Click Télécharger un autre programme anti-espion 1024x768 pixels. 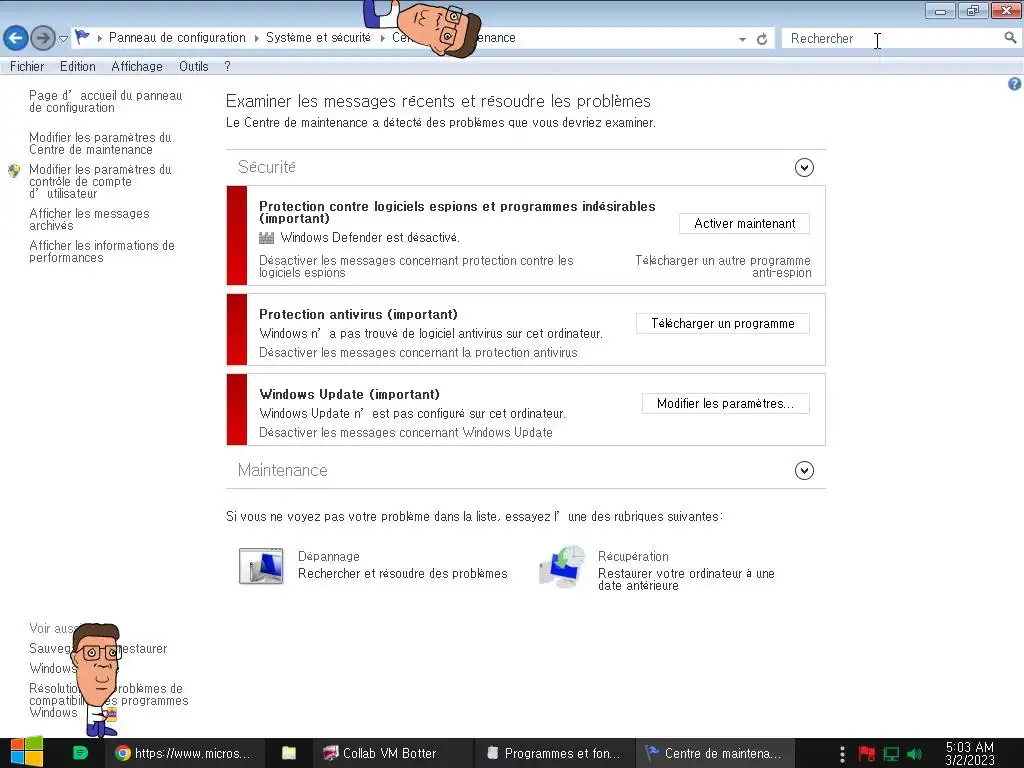click(723, 266)
